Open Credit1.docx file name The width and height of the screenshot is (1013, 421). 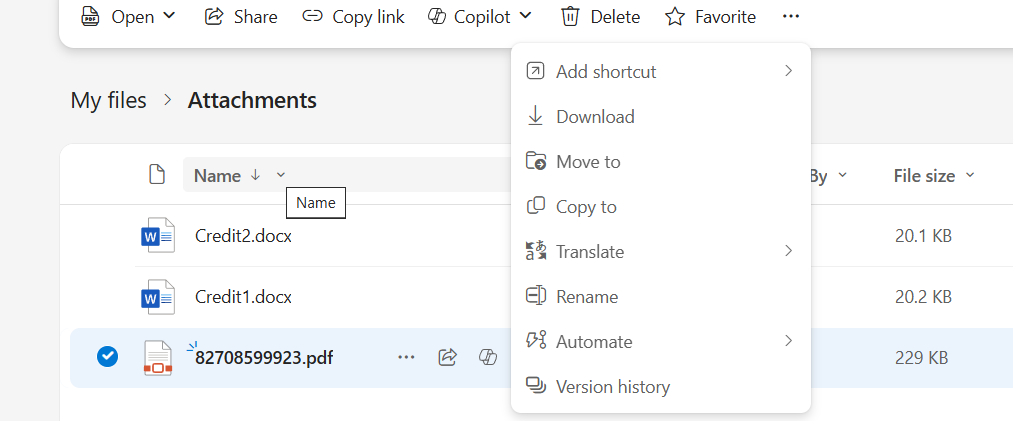coord(243,297)
